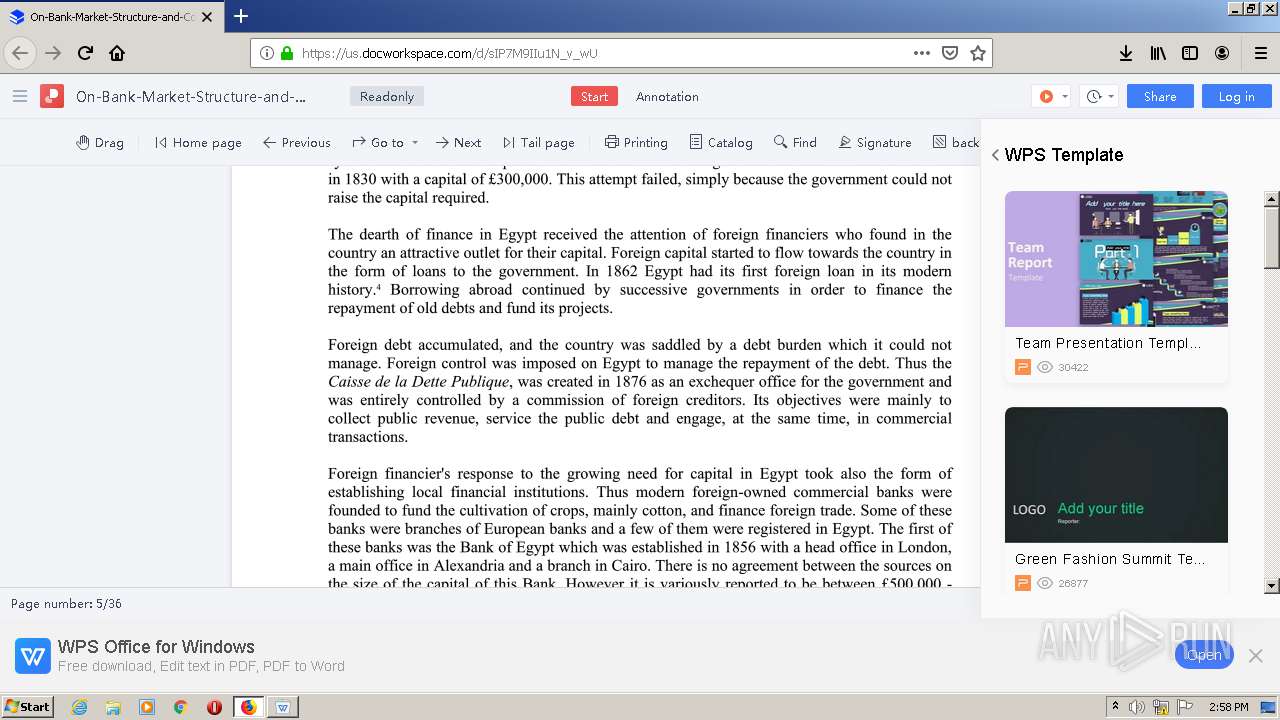Open Find search tool
1280x720 pixels.
point(795,142)
